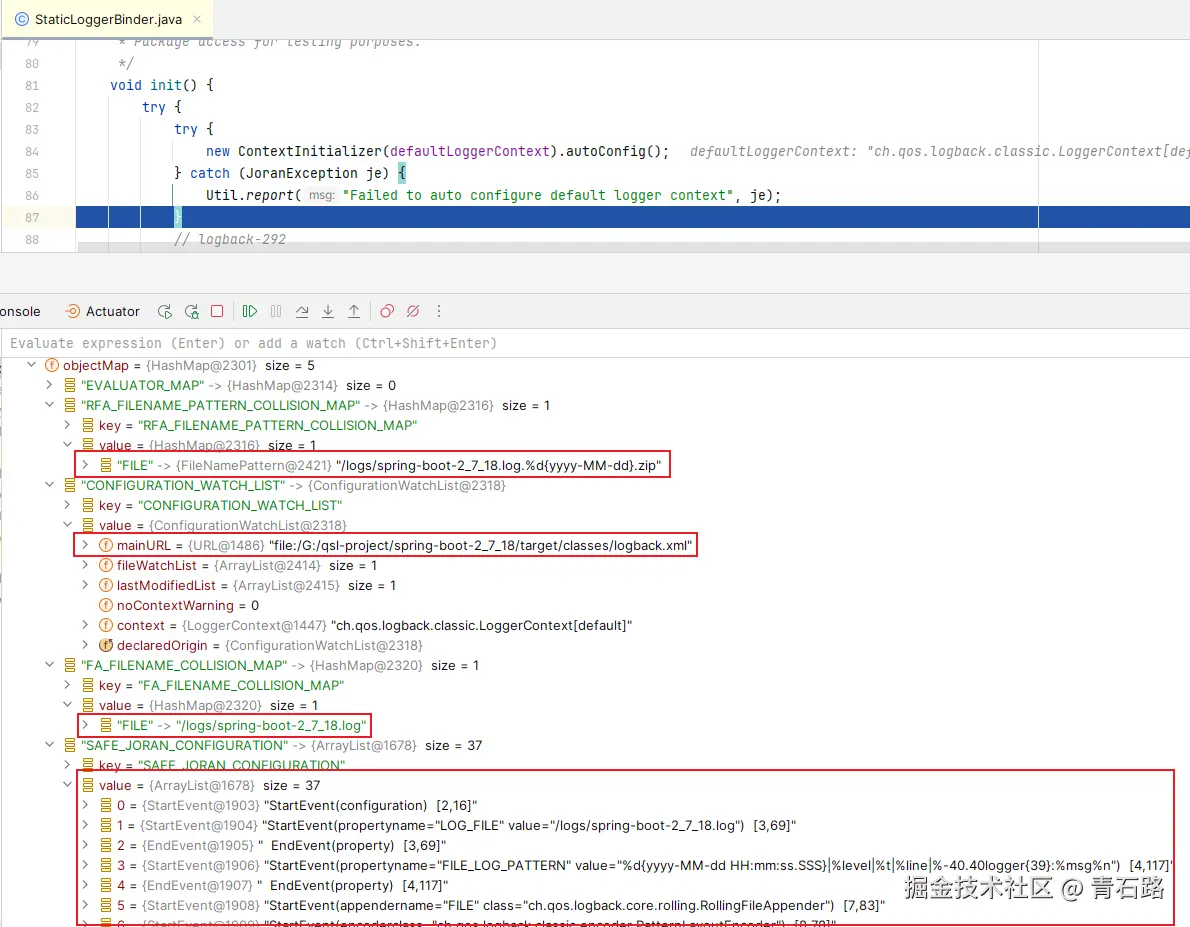Viewport: 1190px width, 927px height.
Task: Click the mainURL field icon
Action: click(x=105, y=545)
